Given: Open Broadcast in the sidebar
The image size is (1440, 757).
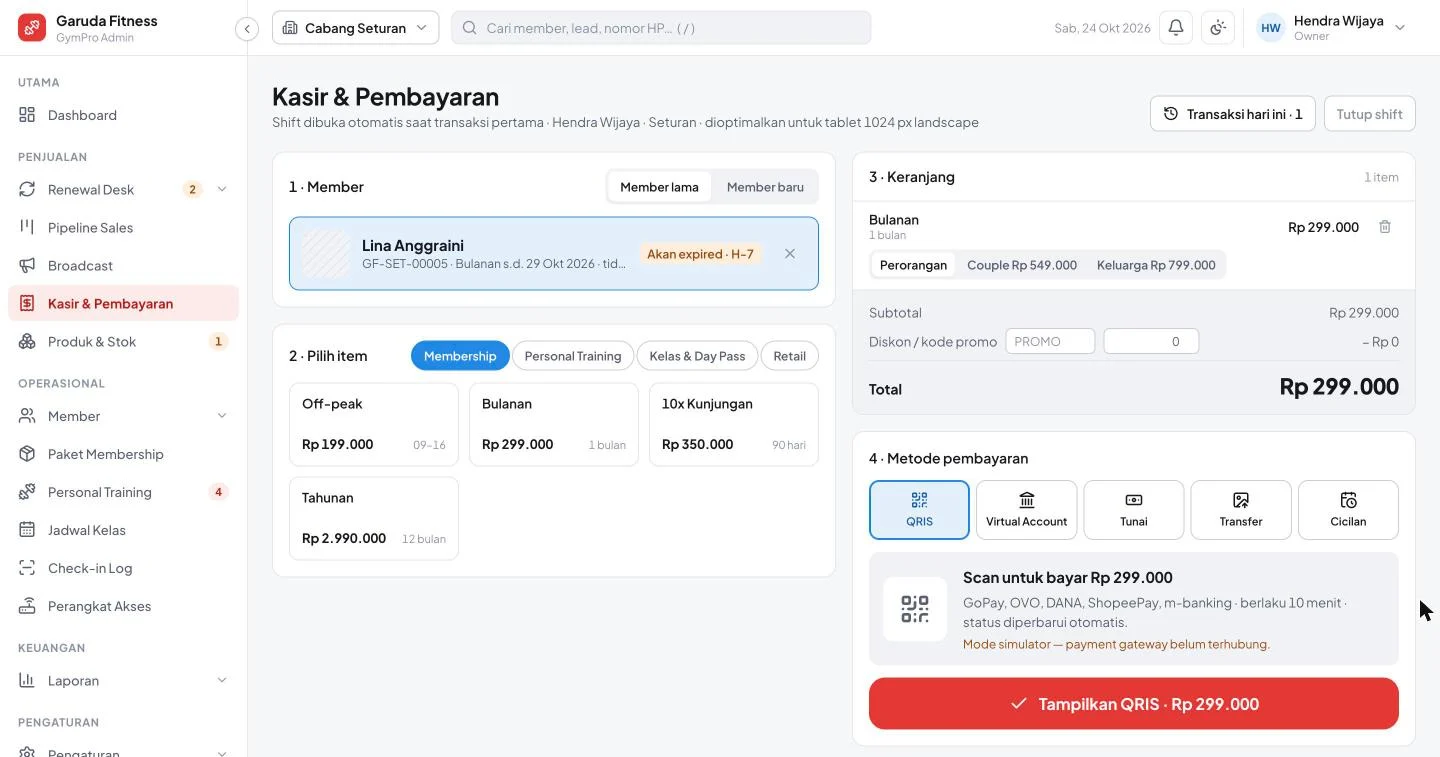Looking at the screenshot, I should [123, 266].
